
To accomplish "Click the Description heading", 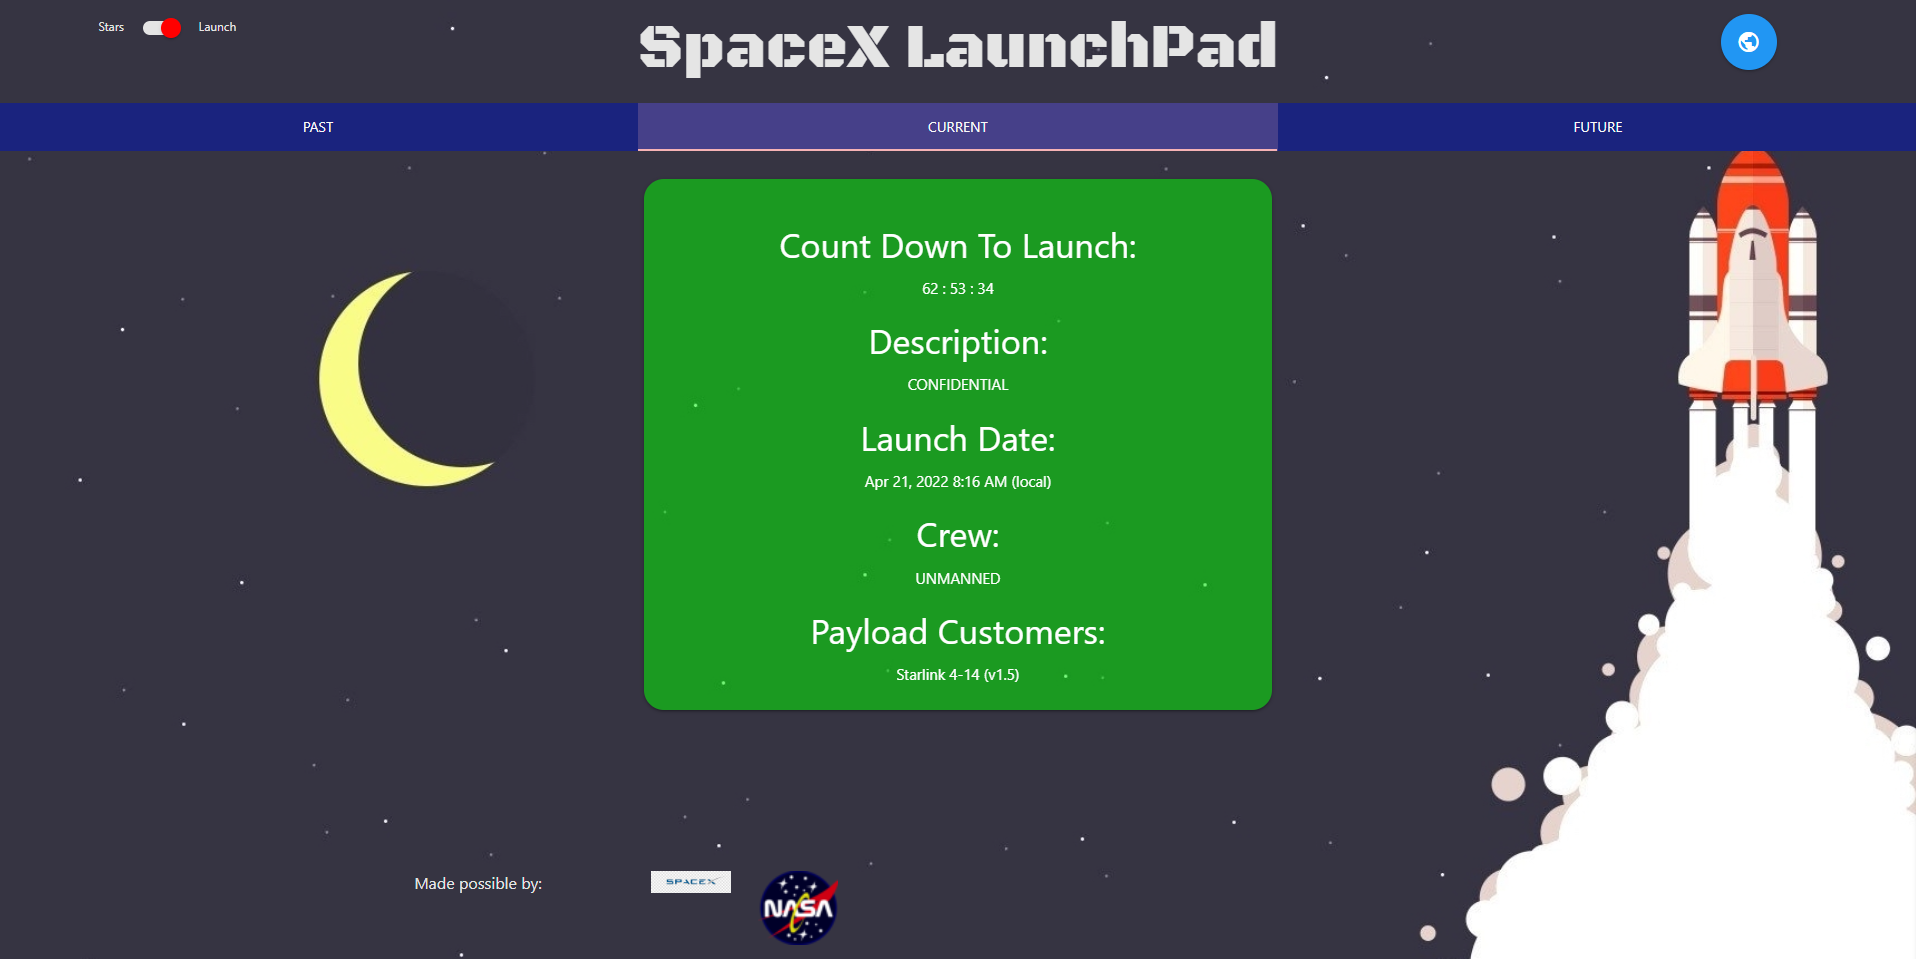I will (x=957, y=343).
